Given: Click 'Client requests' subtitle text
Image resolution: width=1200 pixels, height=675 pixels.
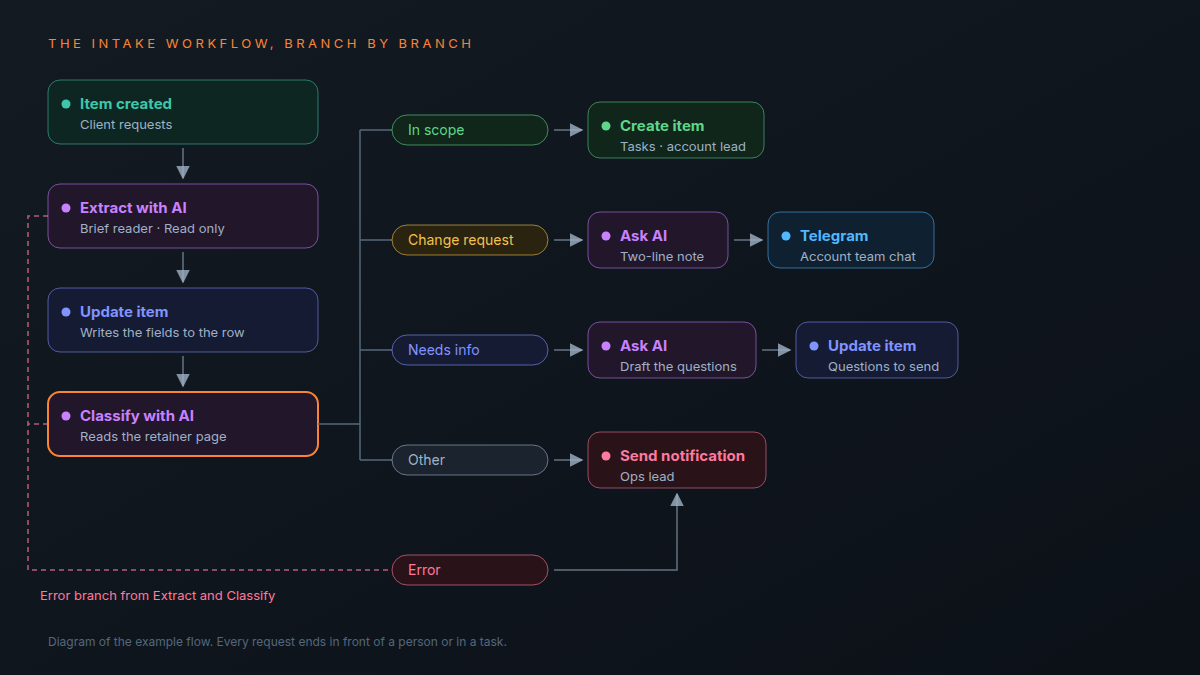Looking at the screenshot, I should click(x=126, y=125).
